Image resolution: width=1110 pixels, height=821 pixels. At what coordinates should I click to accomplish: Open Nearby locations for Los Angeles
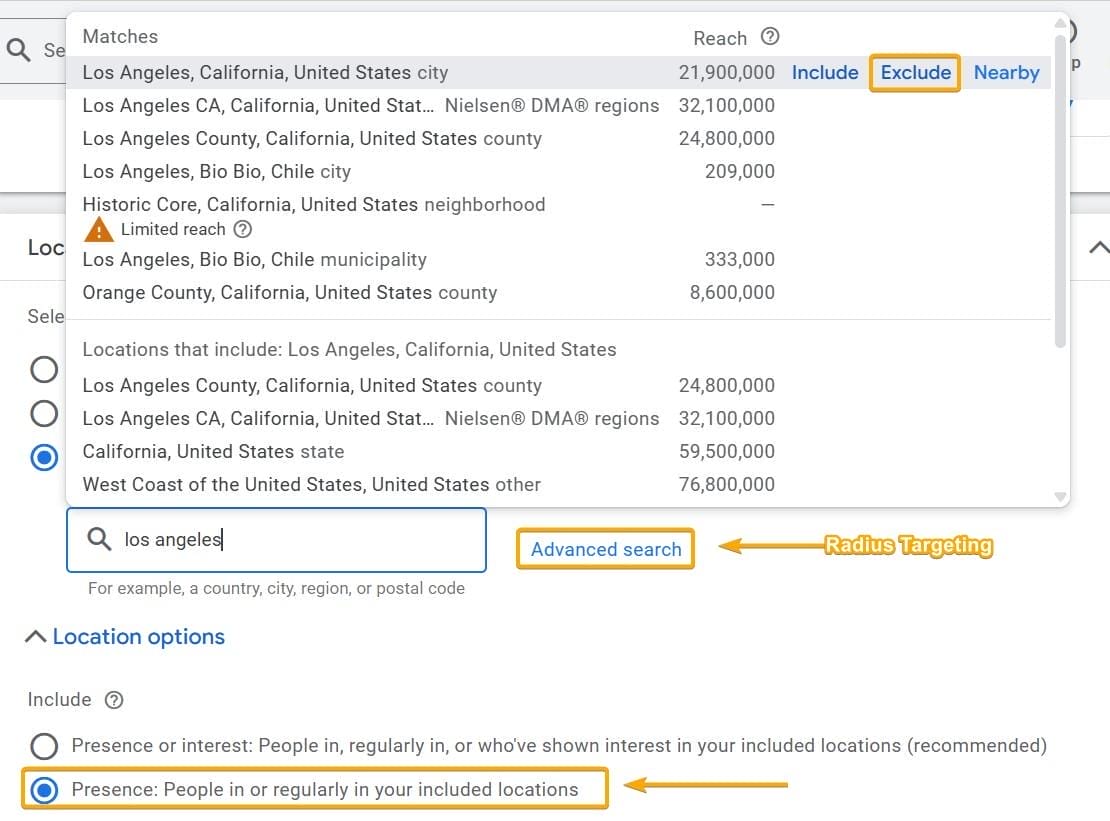tap(1006, 73)
